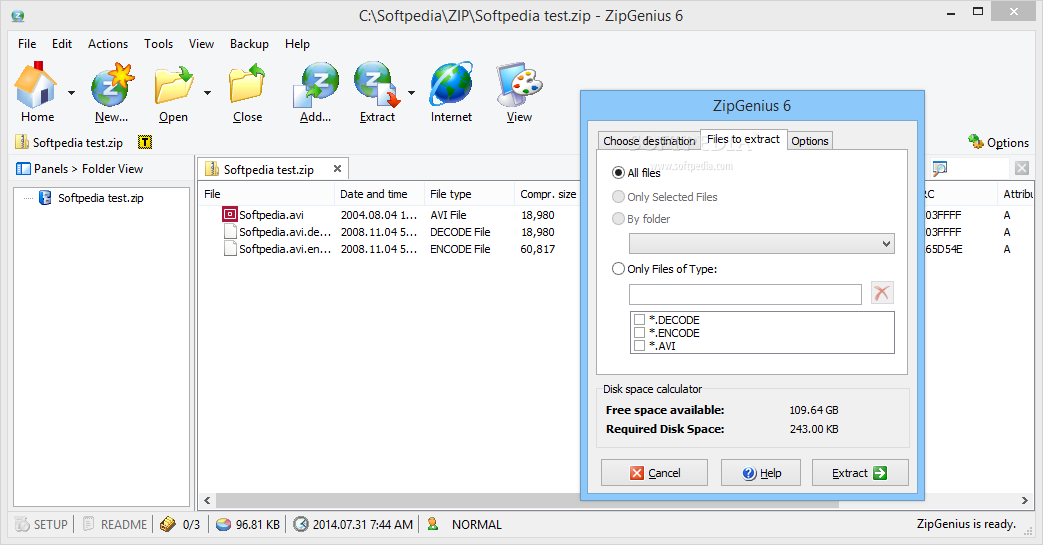1043x545 pixels.
Task: Open the Backup menu
Action: pos(249,43)
